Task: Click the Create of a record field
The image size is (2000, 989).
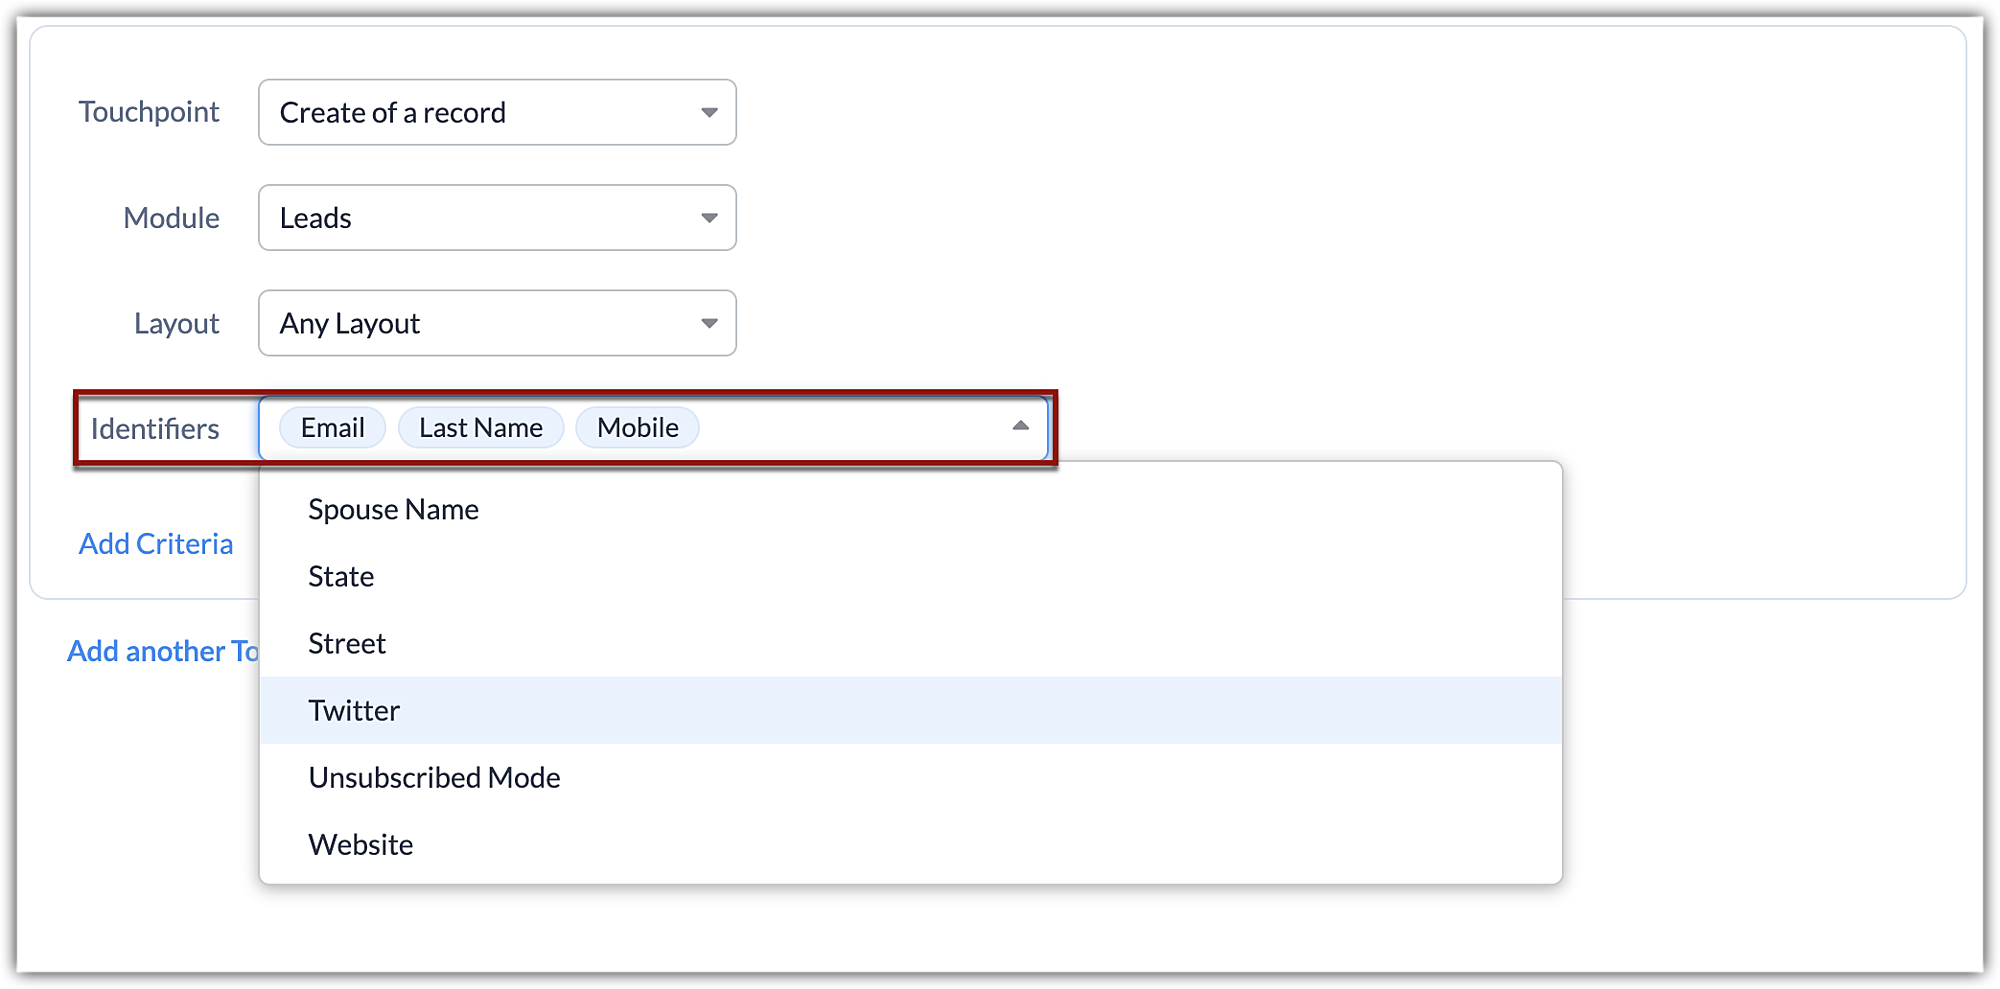Action: coord(497,113)
